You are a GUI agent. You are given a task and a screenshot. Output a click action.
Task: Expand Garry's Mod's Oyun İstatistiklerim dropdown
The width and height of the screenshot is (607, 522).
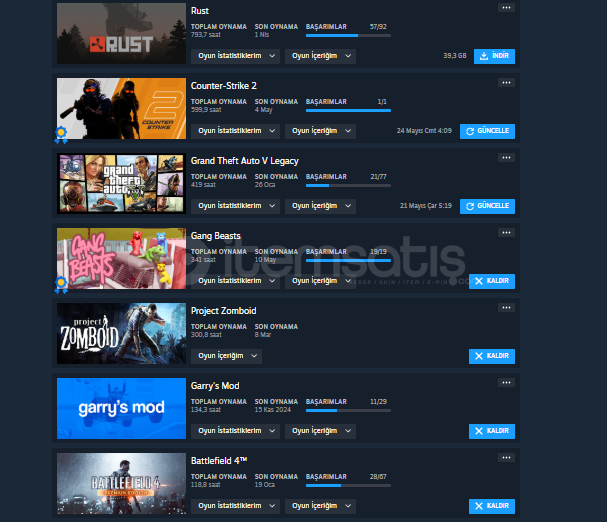235,431
